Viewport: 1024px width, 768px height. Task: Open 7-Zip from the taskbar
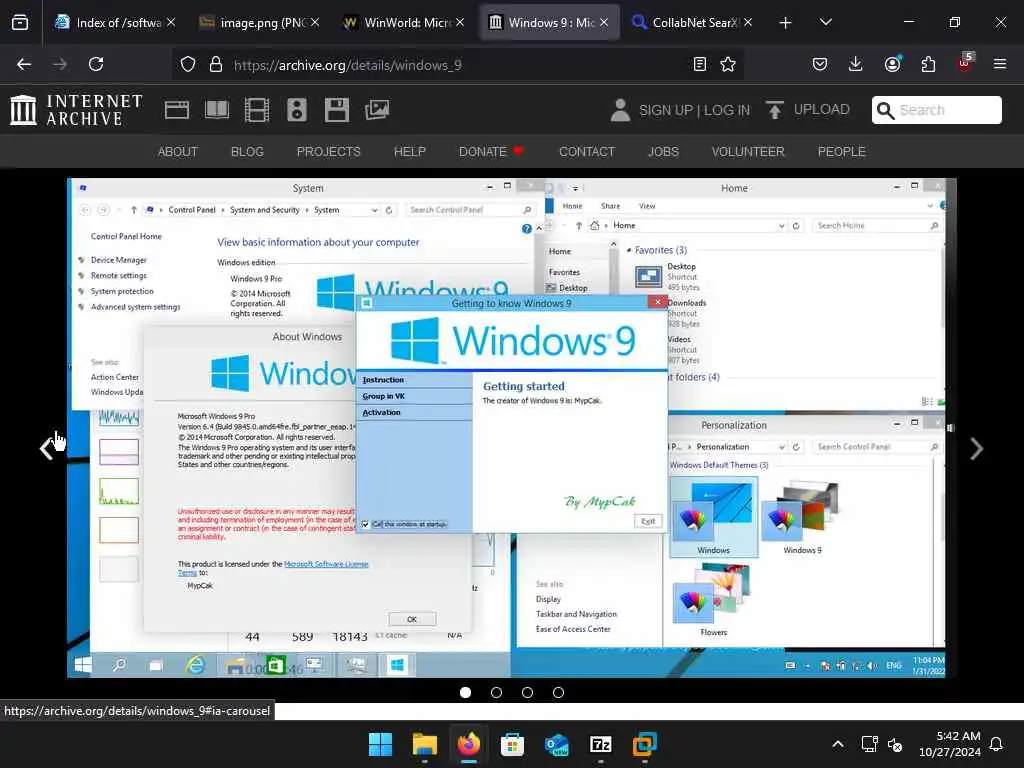600,744
